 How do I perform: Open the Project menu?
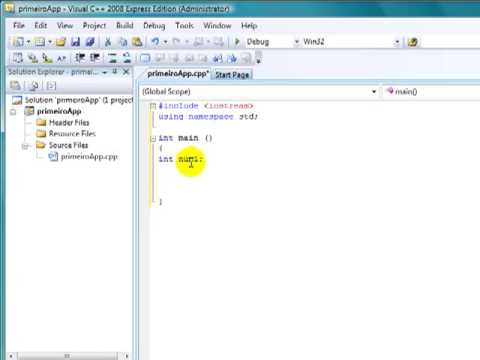(94, 25)
